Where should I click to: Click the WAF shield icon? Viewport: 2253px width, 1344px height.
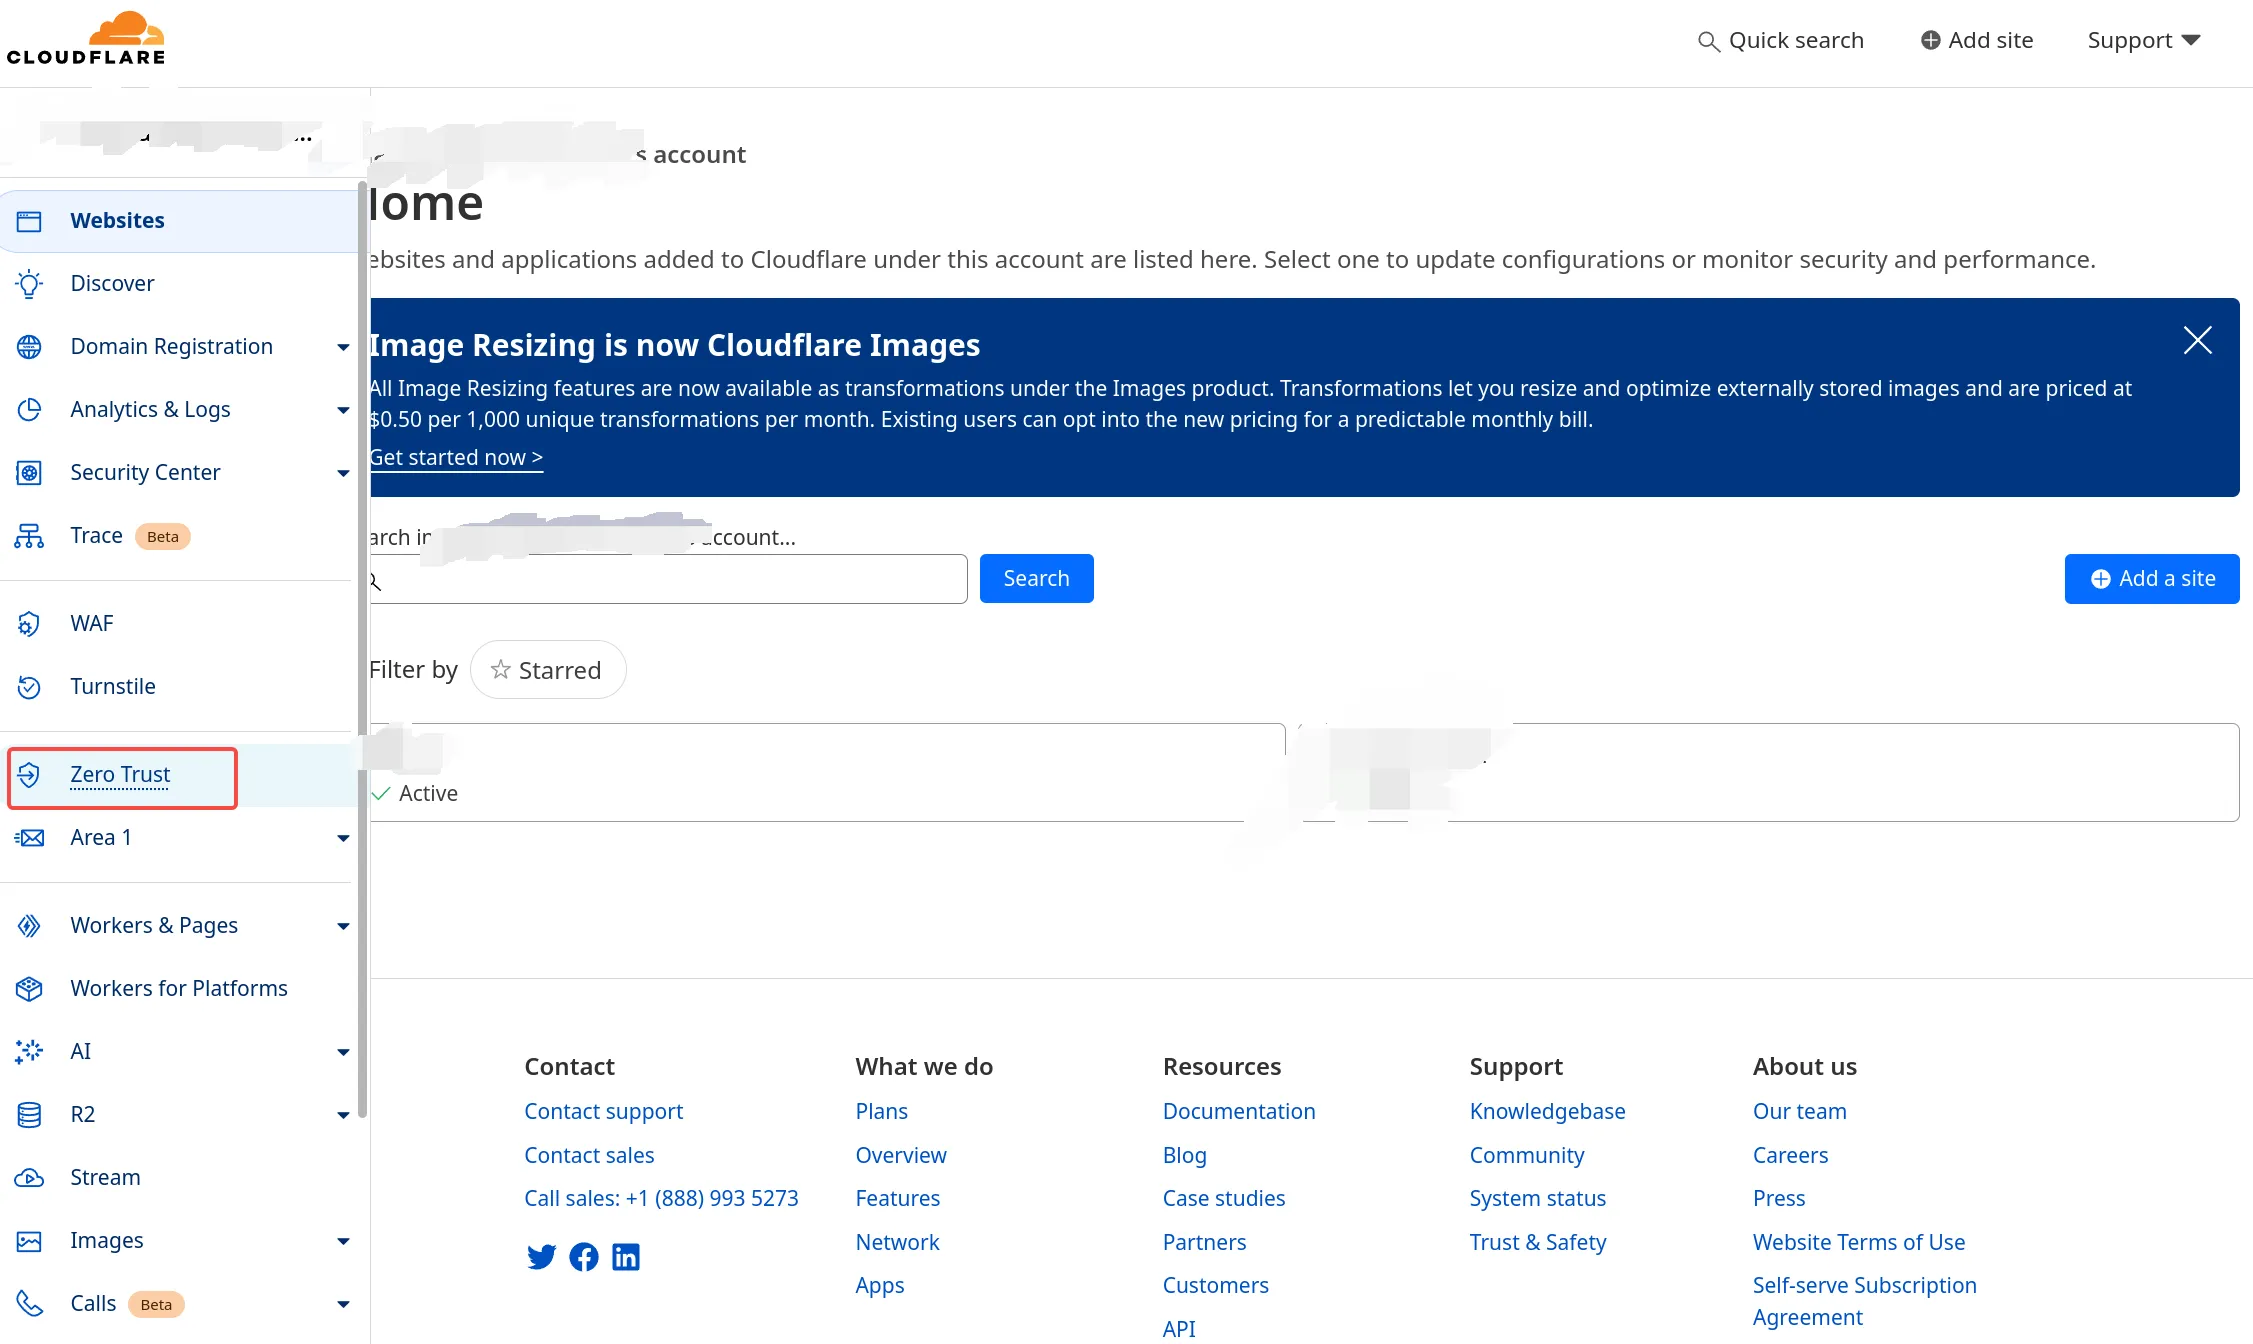tap(29, 624)
